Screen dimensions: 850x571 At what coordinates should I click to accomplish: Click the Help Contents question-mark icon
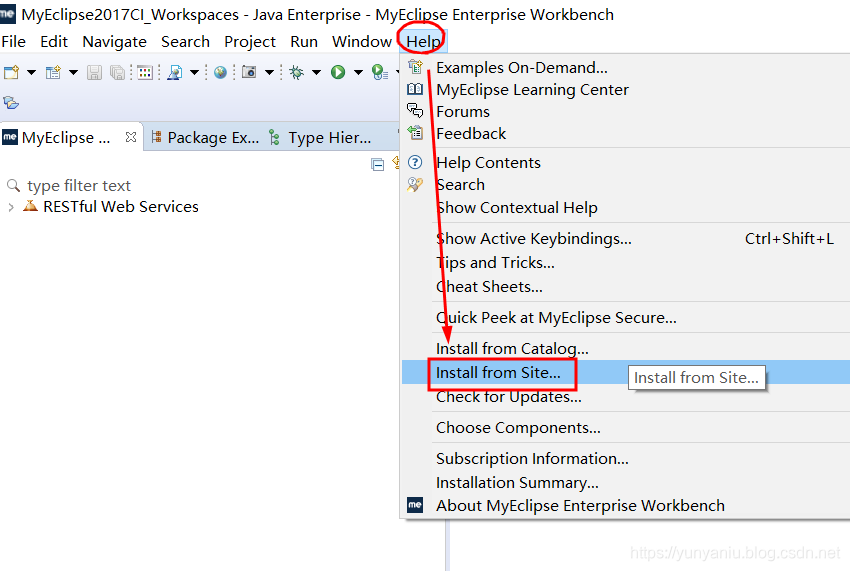(x=415, y=162)
